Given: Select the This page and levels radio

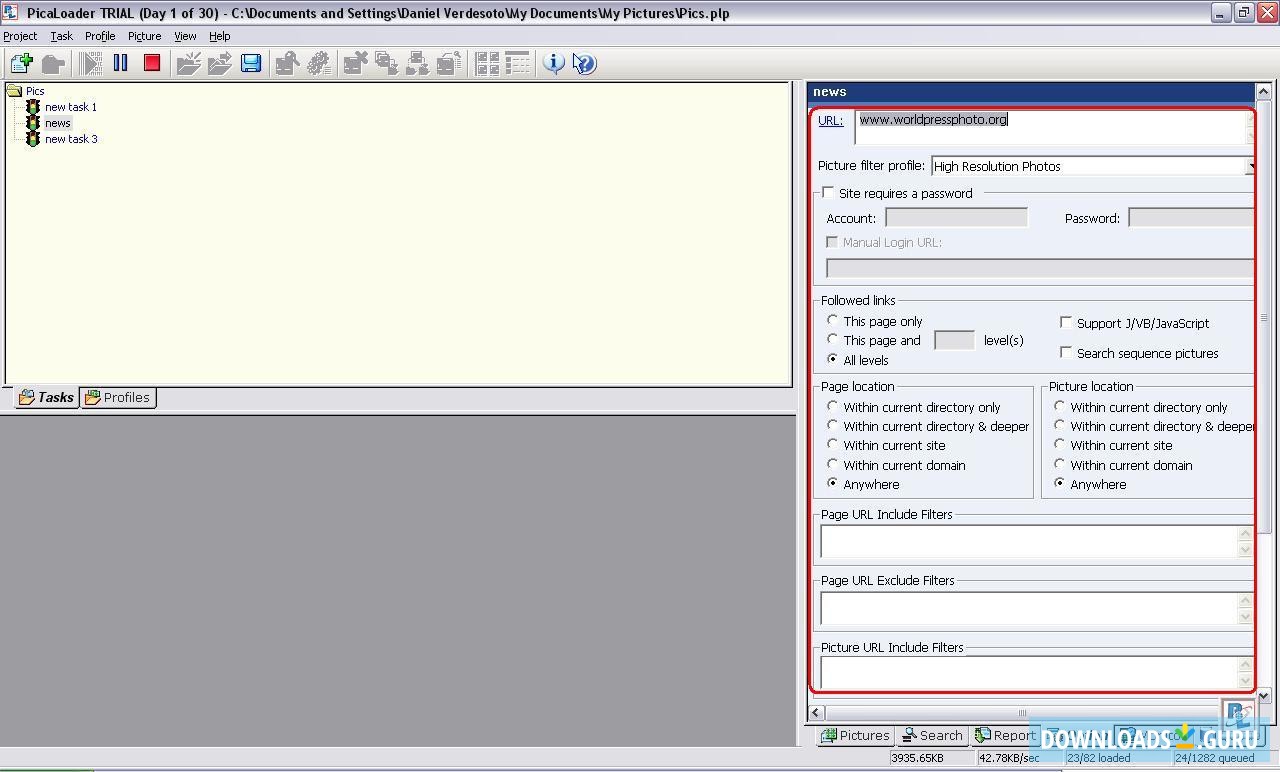Looking at the screenshot, I should (832, 340).
